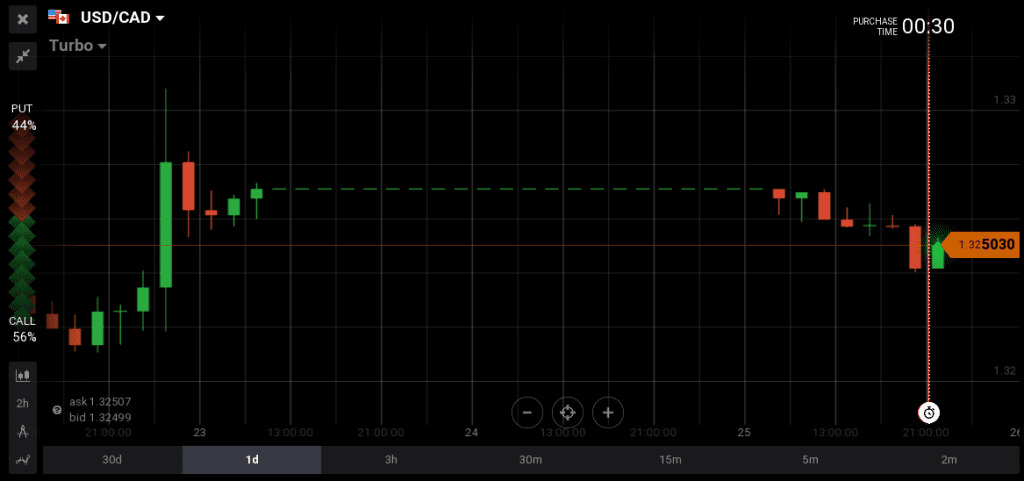
Task: Select the 15m time range tab
Action: (x=670, y=459)
